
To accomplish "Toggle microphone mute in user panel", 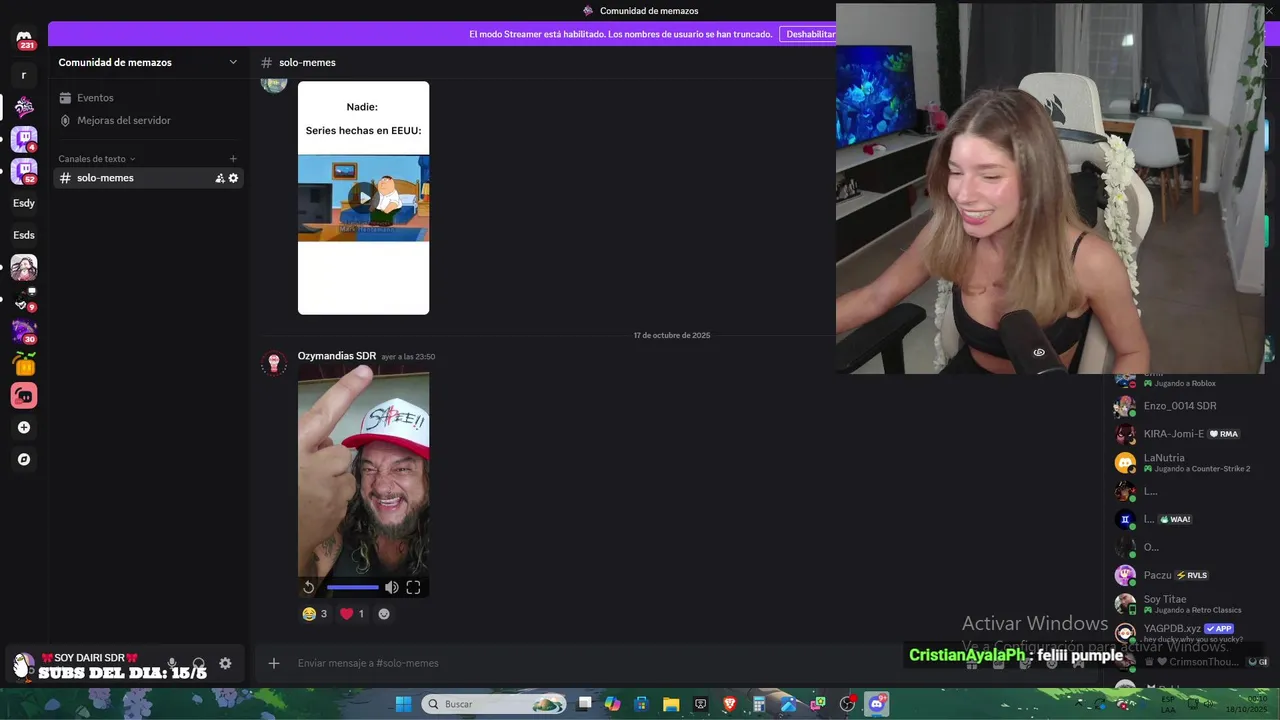I will click(172, 663).
